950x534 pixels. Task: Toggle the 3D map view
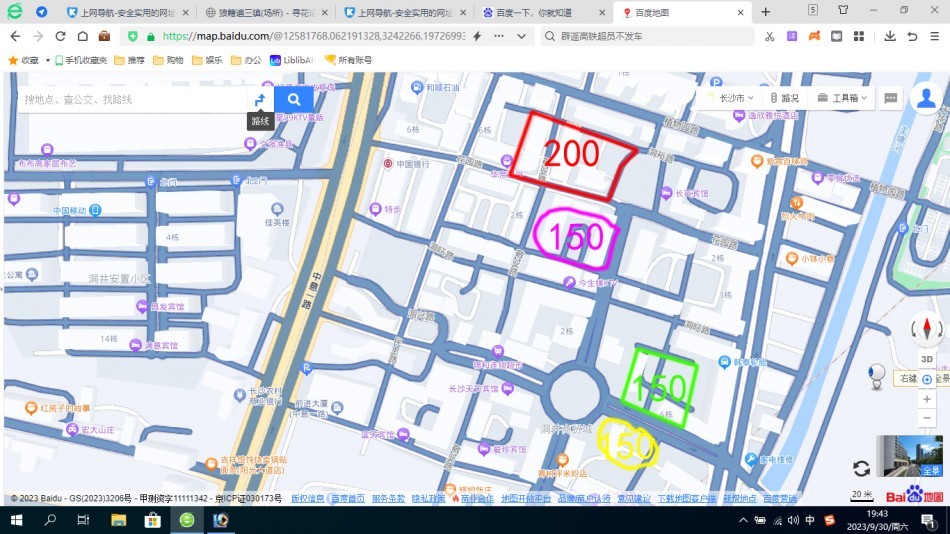click(x=927, y=359)
